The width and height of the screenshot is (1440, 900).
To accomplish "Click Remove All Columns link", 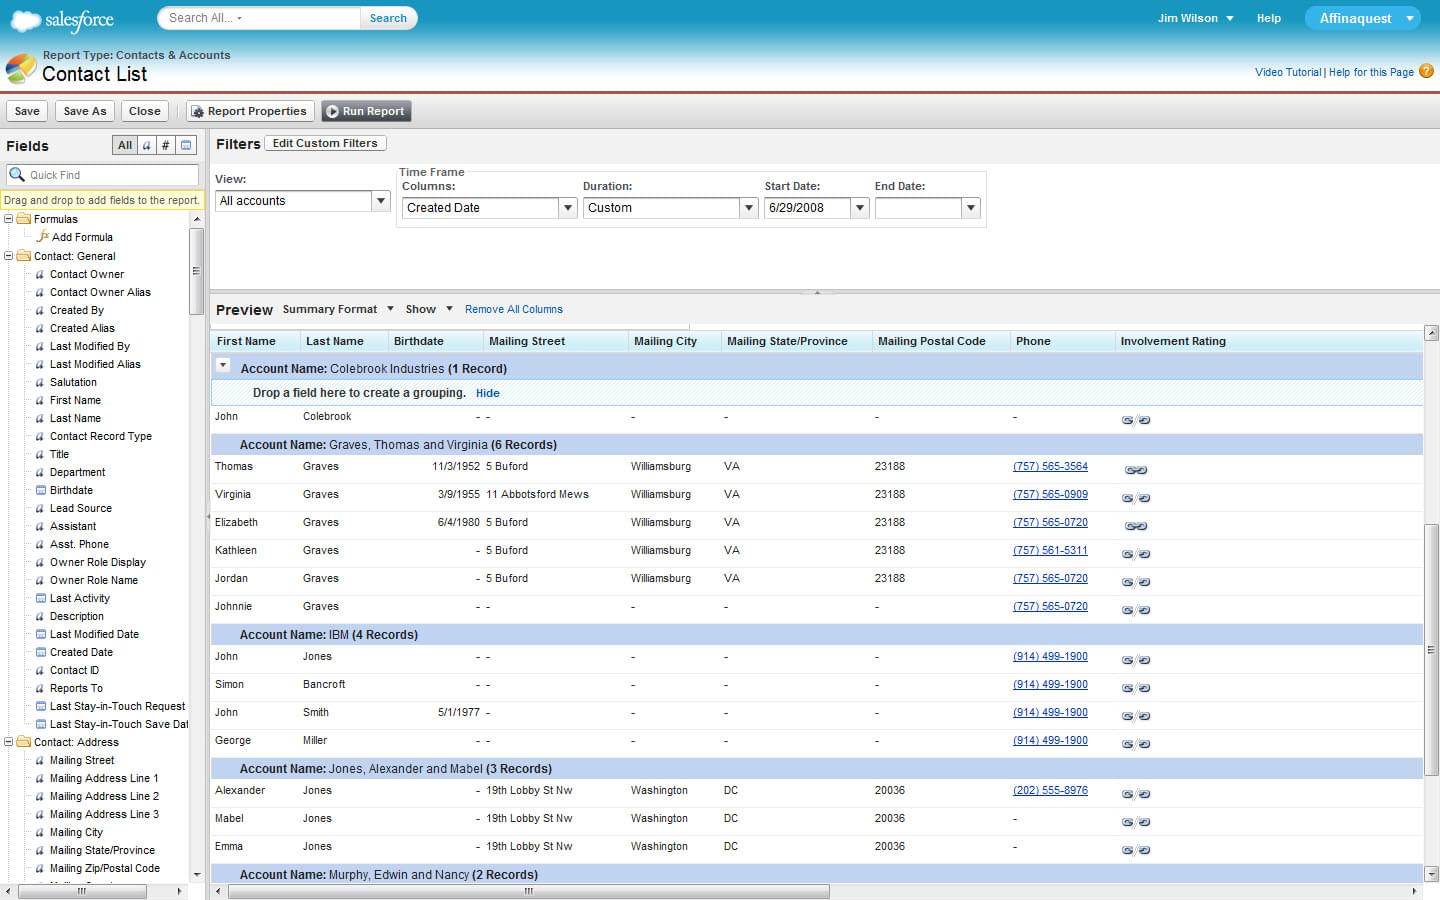I will pos(514,309).
